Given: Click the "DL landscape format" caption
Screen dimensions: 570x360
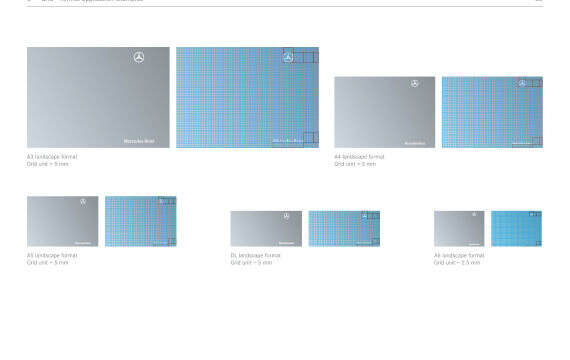Looking at the screenshot, I should pos(256,255).
